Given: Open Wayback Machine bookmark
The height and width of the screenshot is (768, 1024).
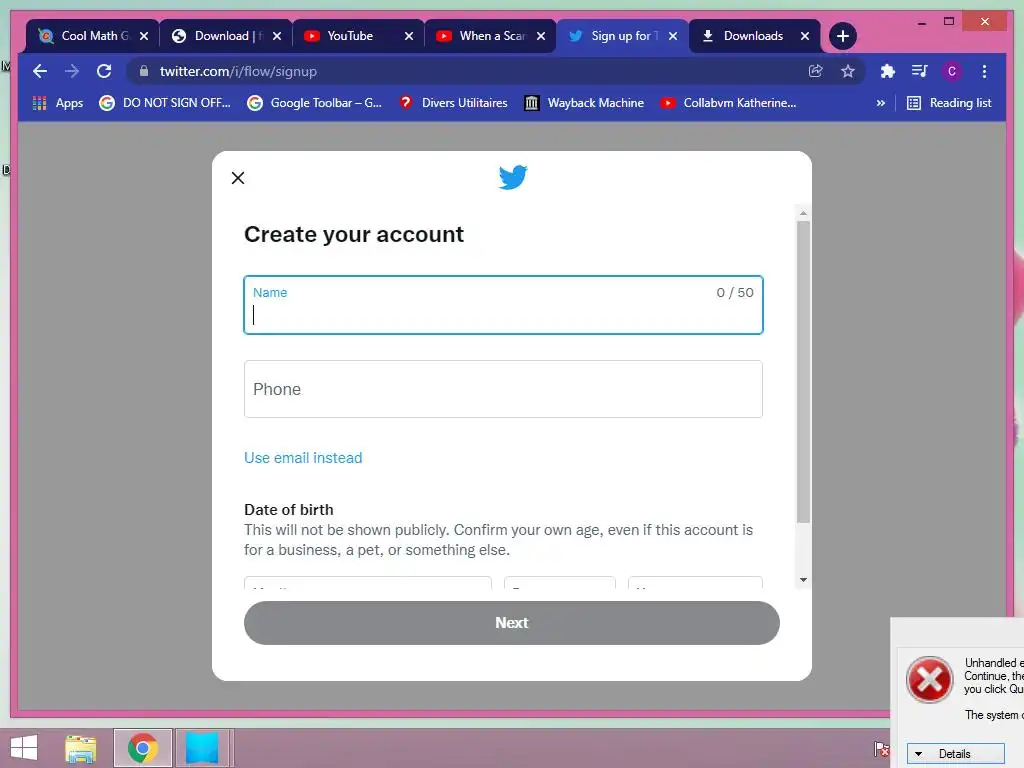Looking at the screenshot, I should point(584,103).
